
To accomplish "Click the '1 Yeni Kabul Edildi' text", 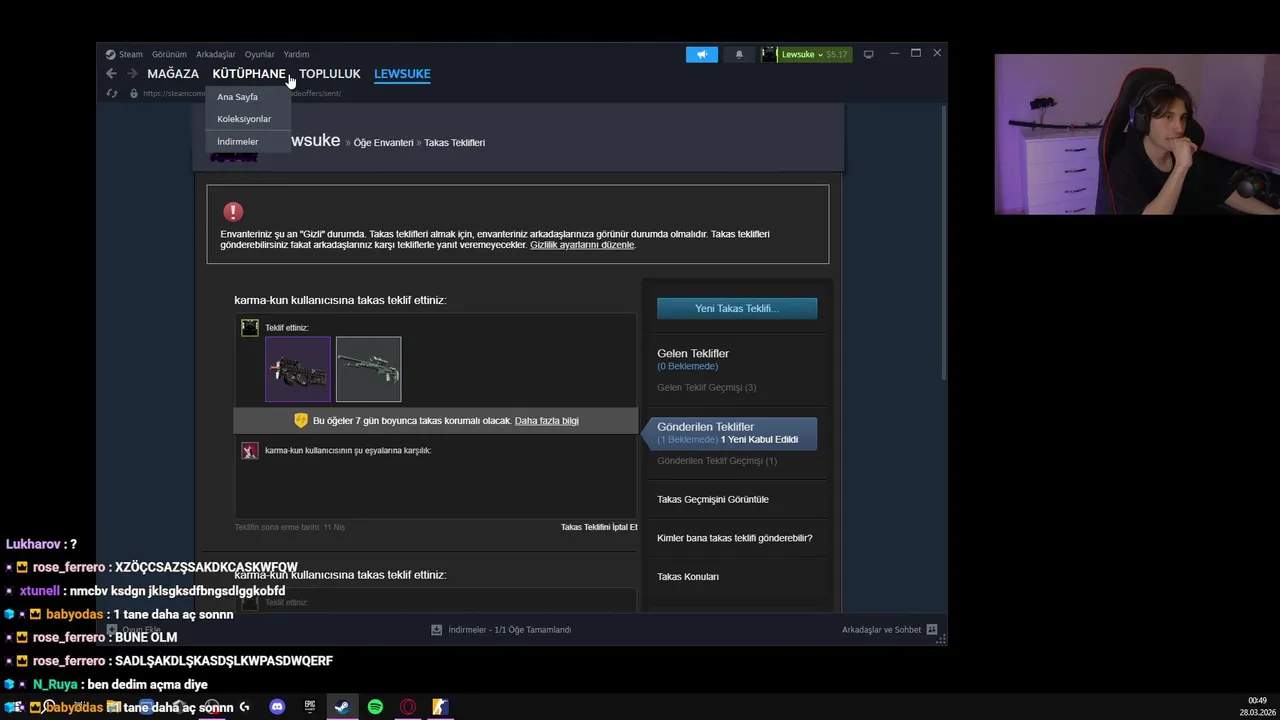I will click(x=759, y=440).
